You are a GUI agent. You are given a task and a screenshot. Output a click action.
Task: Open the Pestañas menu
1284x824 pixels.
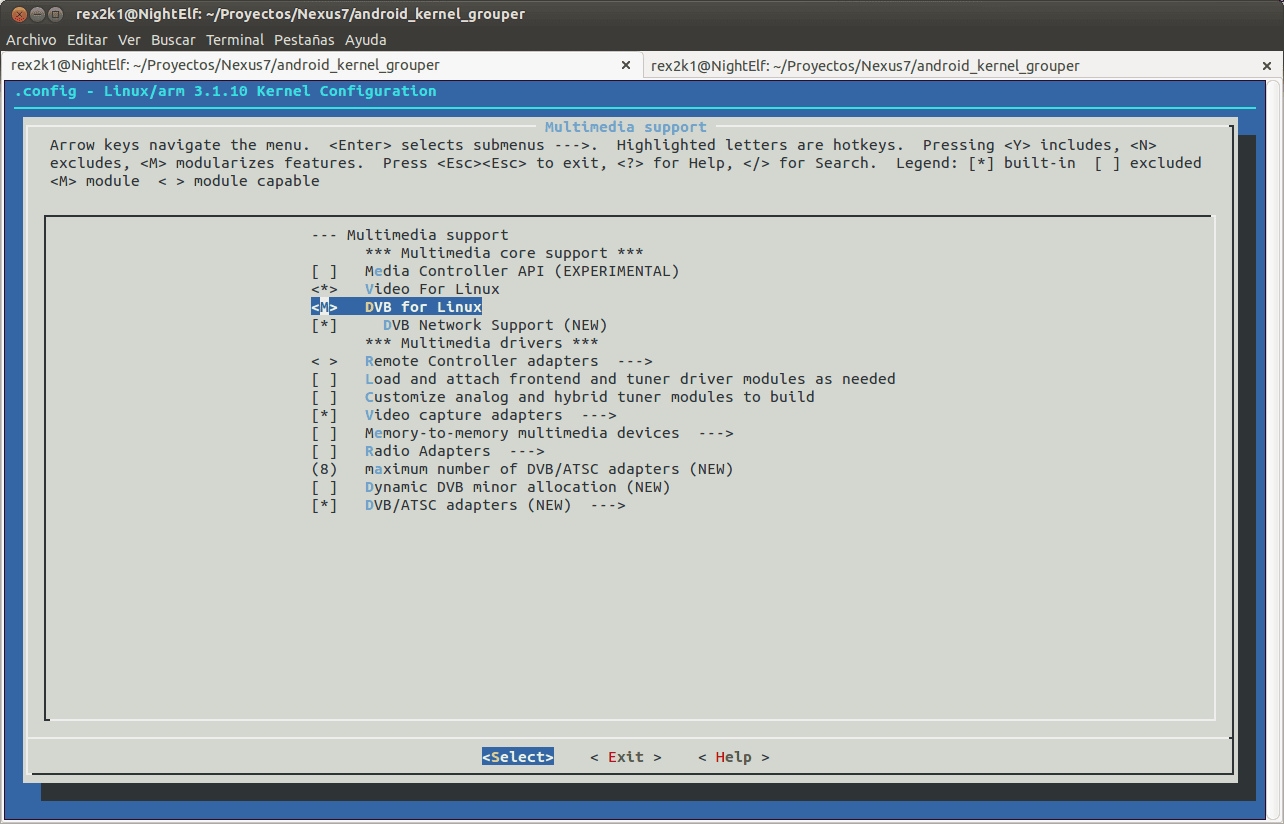click(x=305, y=40)
